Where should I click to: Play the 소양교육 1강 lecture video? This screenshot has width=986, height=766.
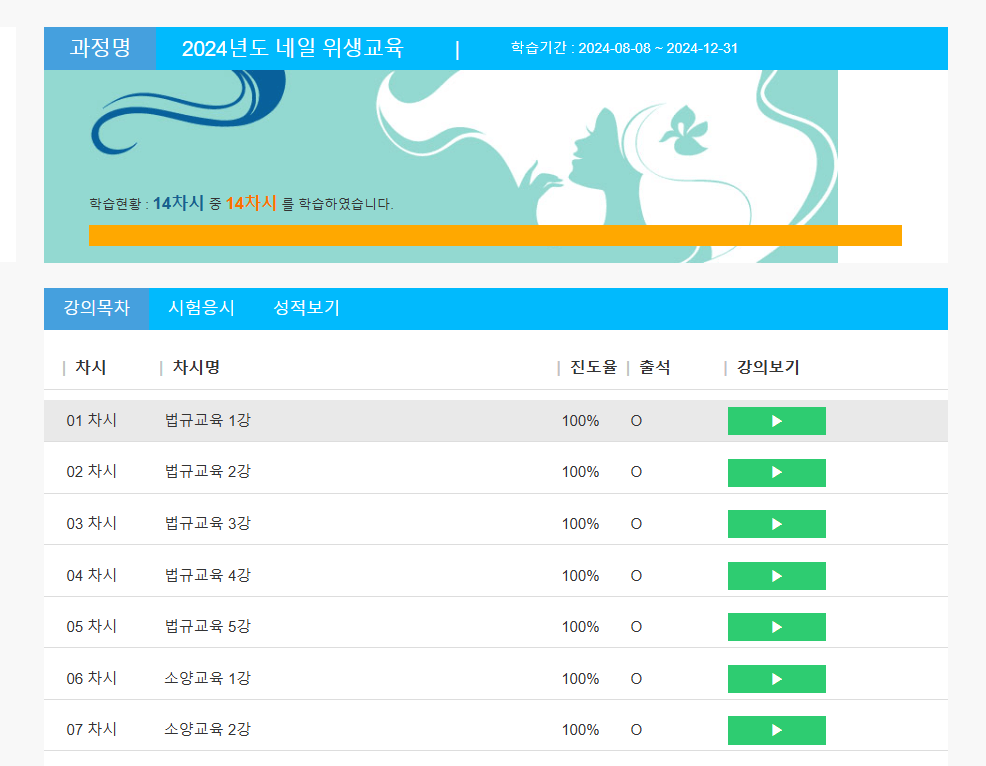click(x=777, y=678)
